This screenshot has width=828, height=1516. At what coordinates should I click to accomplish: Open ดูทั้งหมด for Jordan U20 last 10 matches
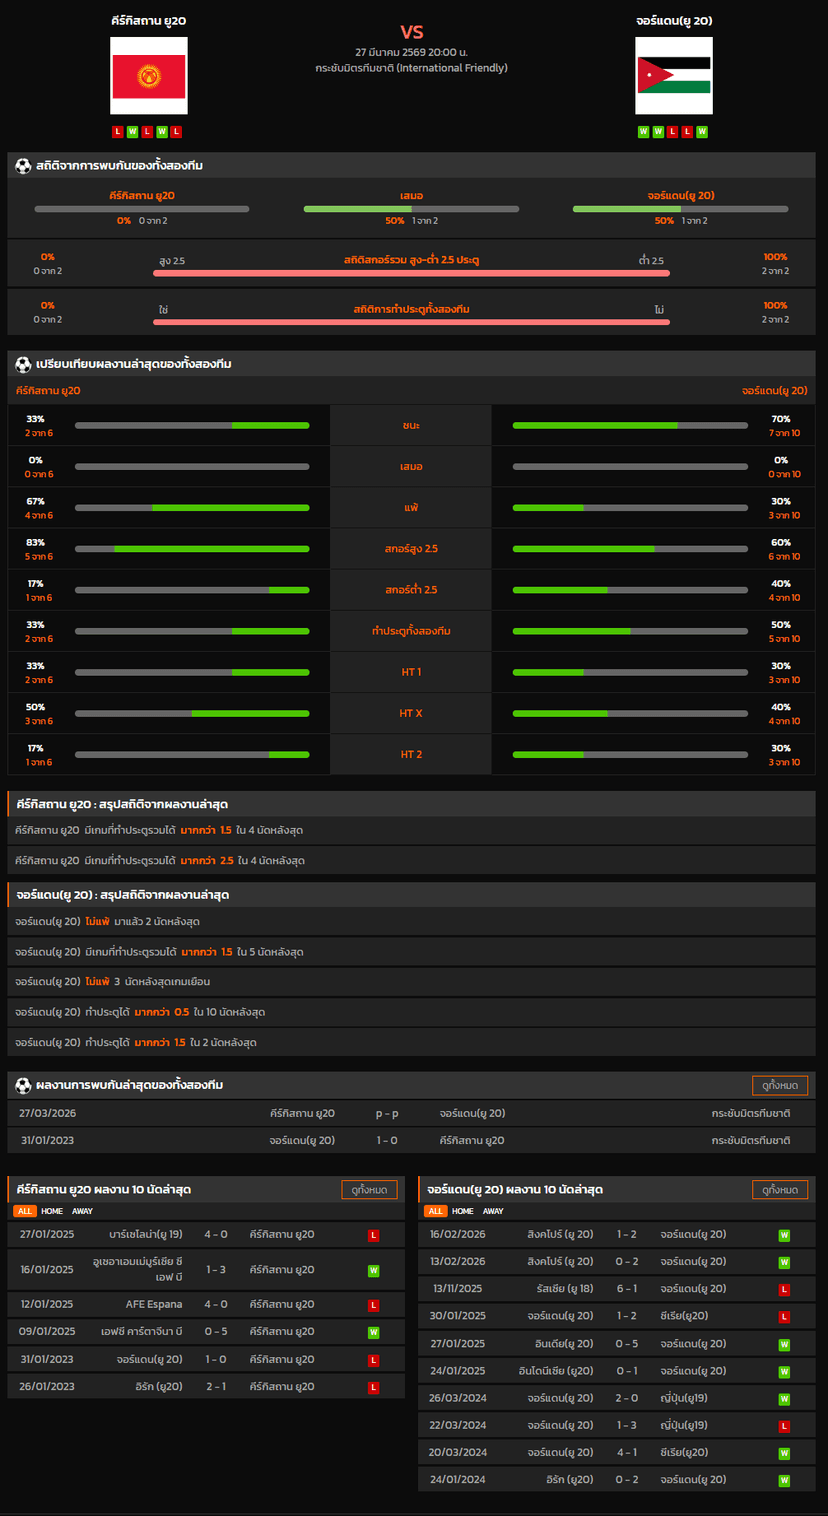pyautogui.click(x=779, y=1190)
